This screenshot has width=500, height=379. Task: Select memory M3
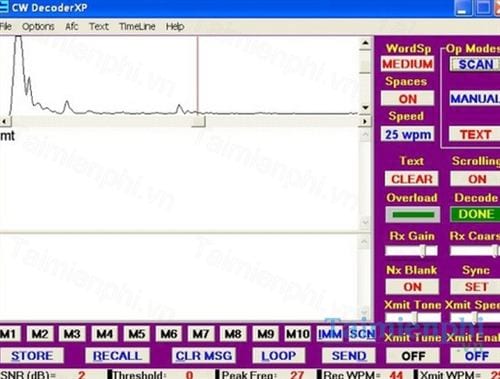pyautogui.click(x=72, y=334)
